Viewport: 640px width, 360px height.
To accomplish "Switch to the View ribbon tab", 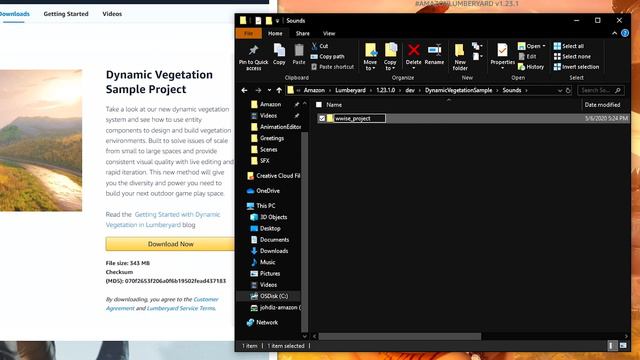I will (329, 33).
